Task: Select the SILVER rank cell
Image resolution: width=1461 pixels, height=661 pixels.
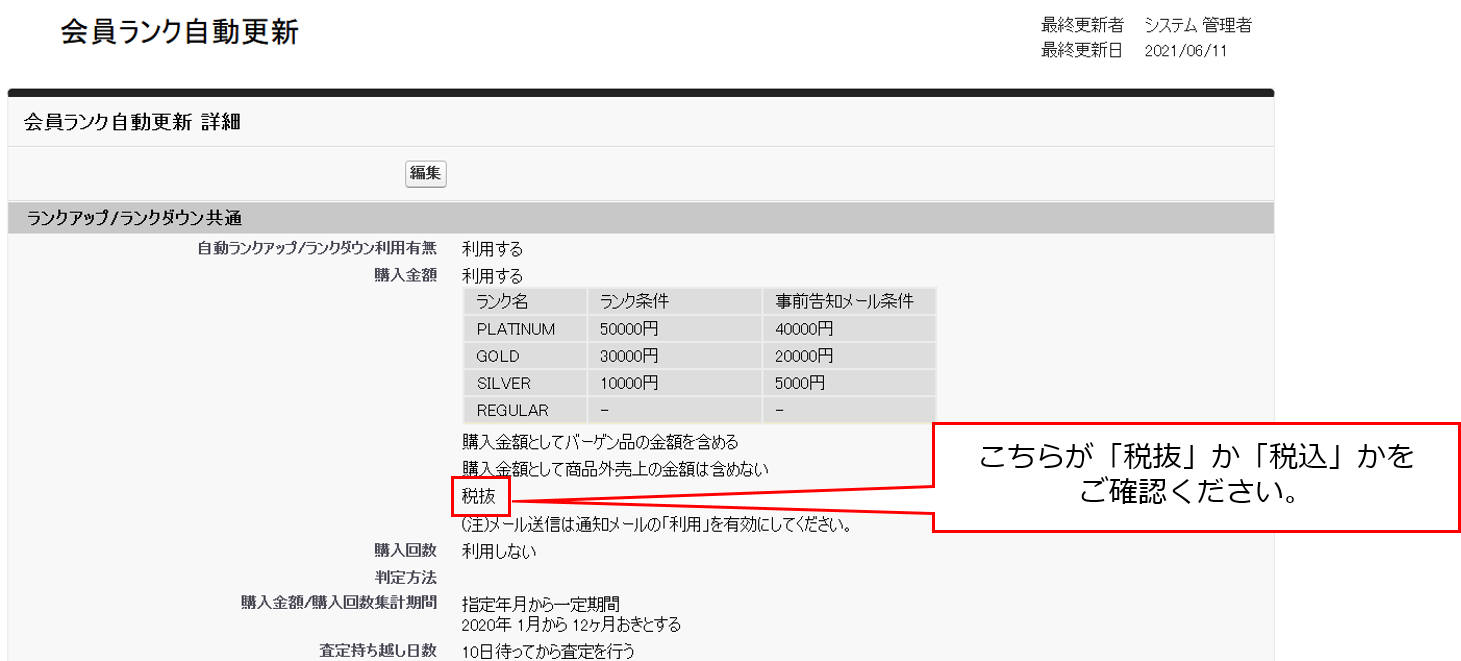Action: (x=503, y=383)
